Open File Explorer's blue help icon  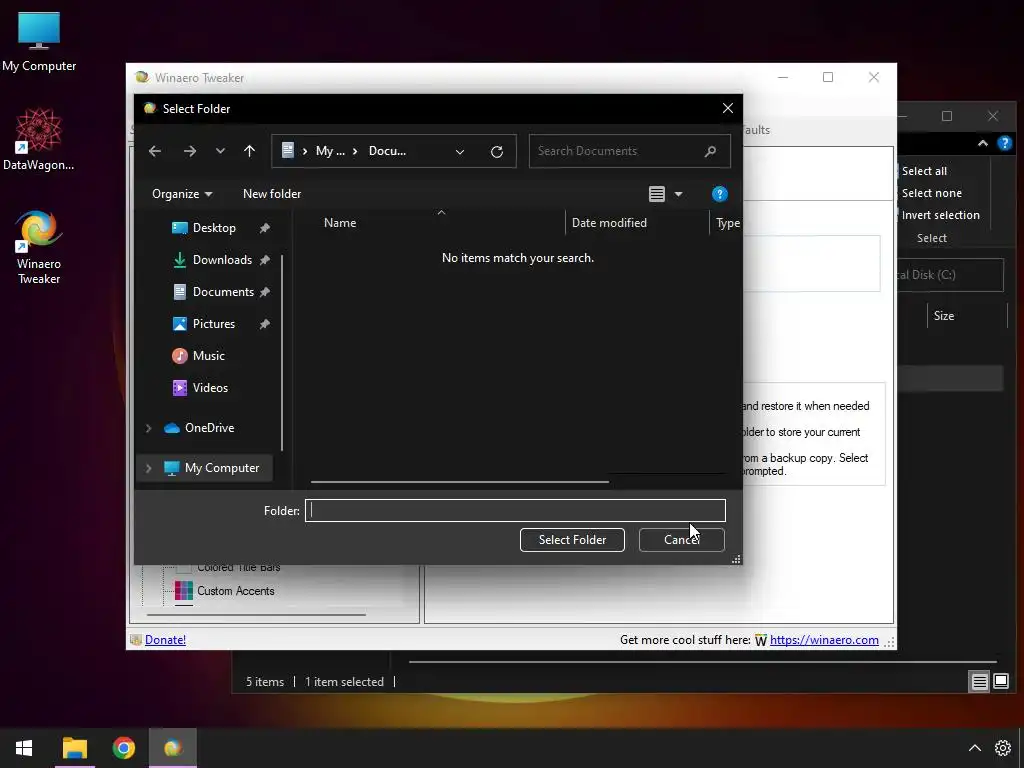(1004, 143)
